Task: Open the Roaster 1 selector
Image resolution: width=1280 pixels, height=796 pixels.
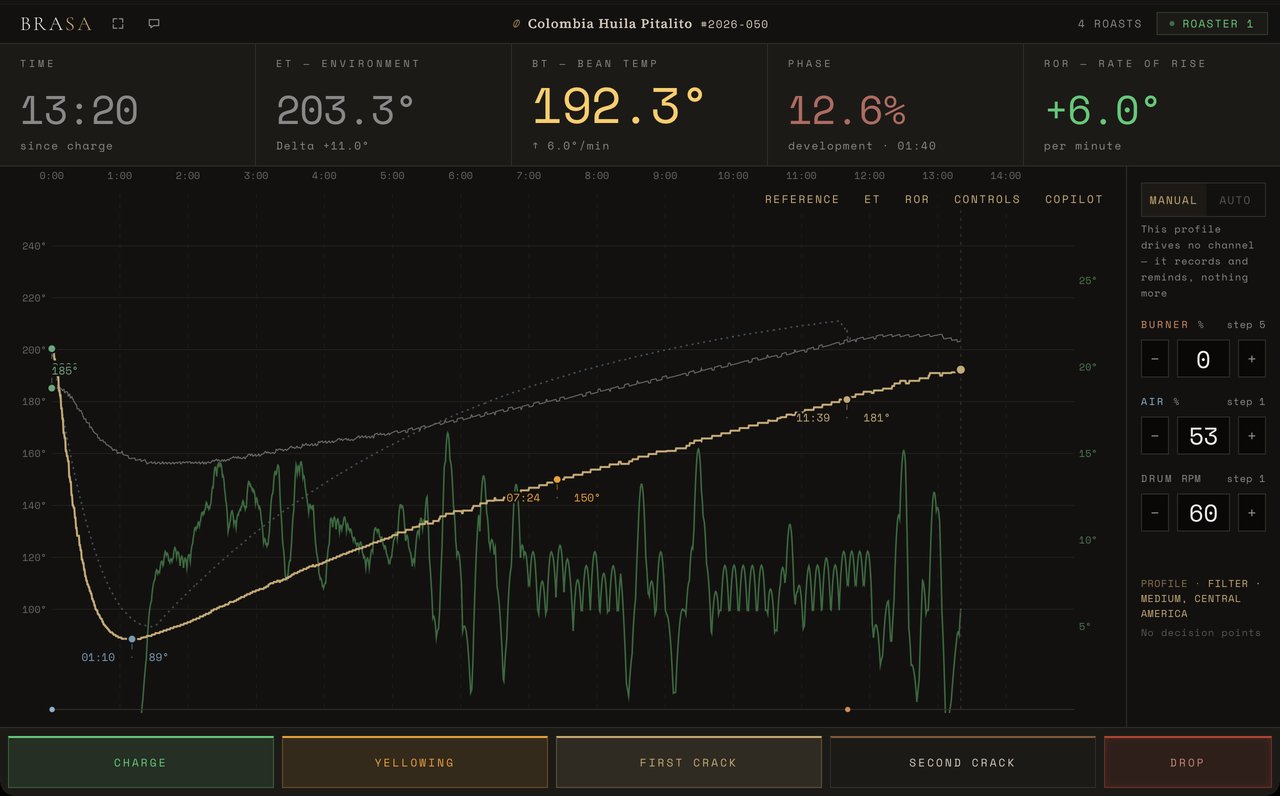Action: pos(1210,24)
